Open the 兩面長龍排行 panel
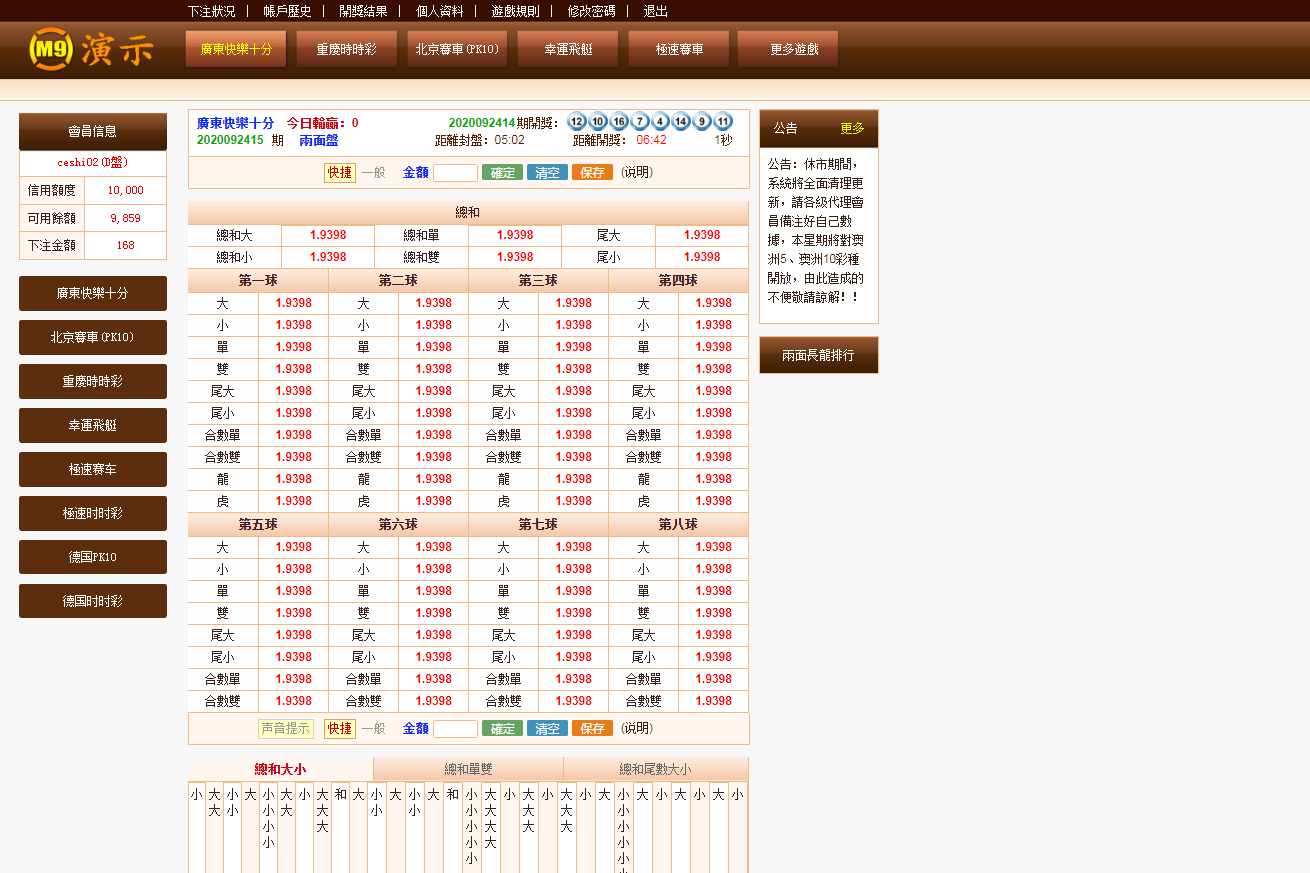This screenshot has width=1310, height=873. point(818,354)
